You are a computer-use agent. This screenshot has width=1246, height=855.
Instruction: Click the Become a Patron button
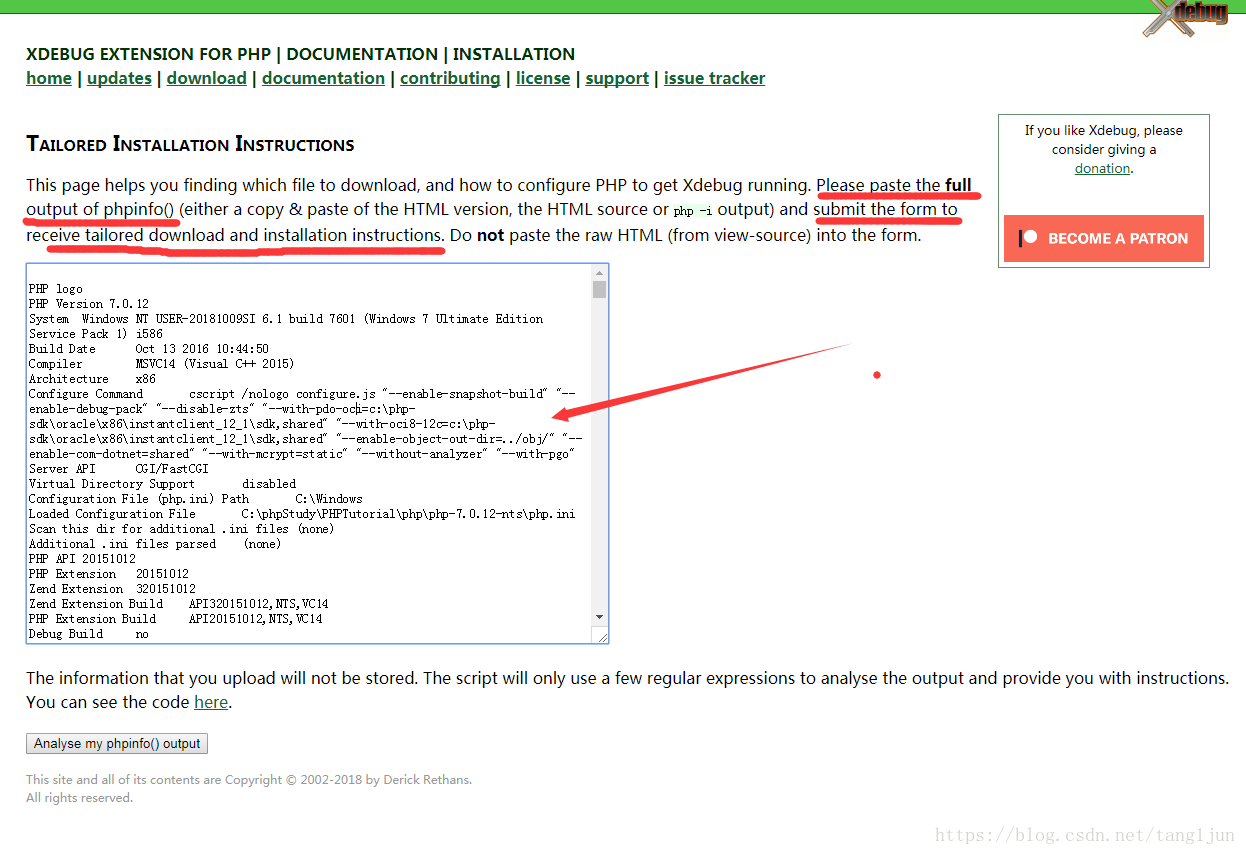tap(1104, 238)
